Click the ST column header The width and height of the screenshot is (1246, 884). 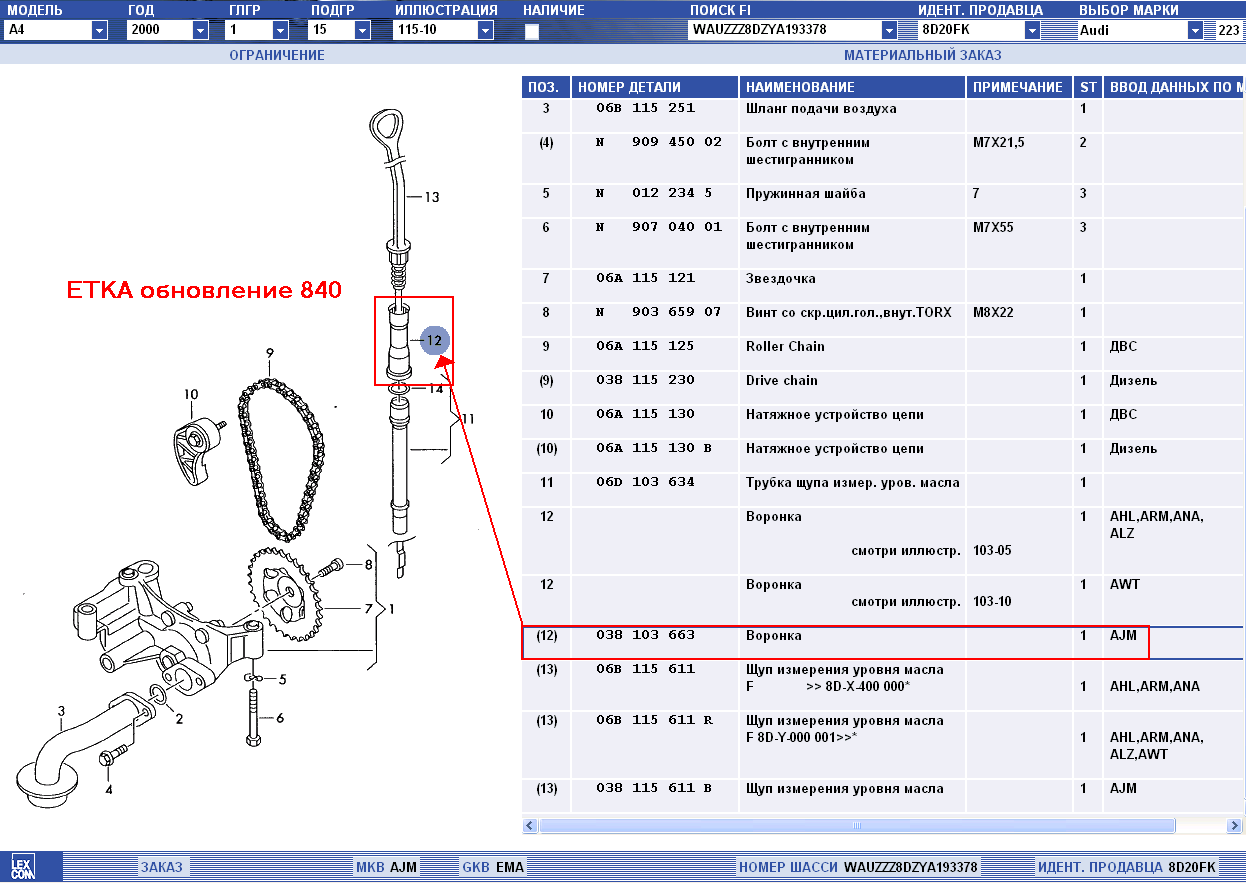1087,87
